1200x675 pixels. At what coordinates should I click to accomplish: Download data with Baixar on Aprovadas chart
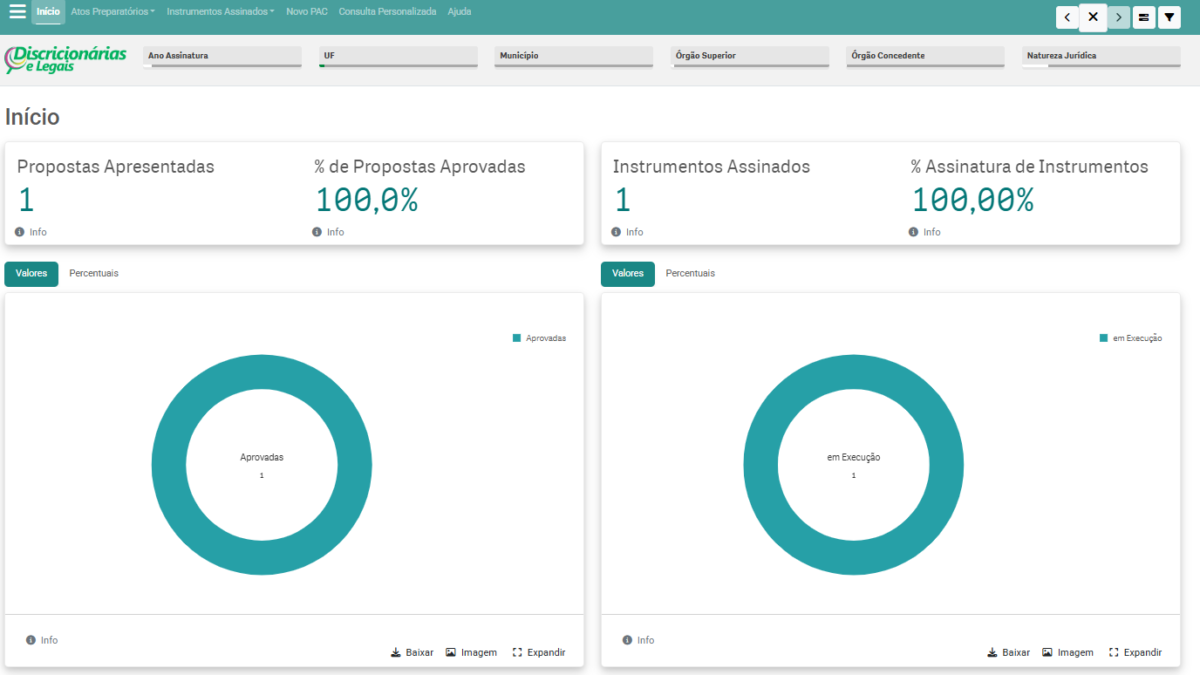pyautogui.click(x=412, y=652)
